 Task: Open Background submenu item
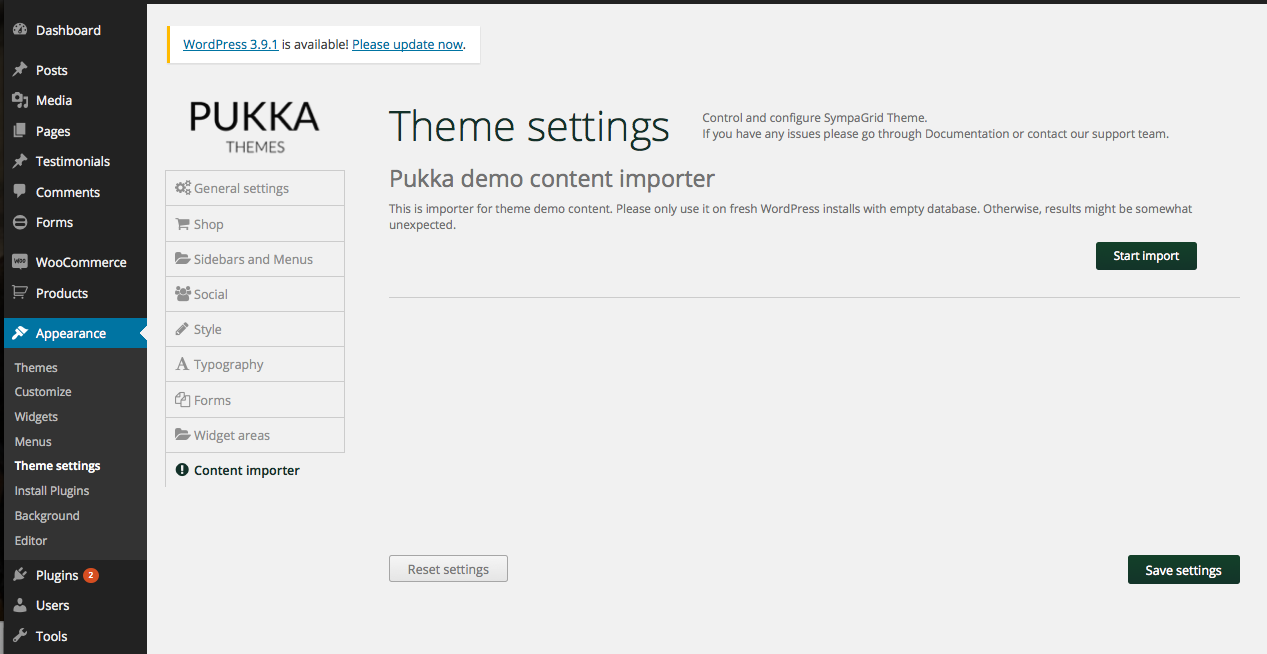[x=47, y=516]
